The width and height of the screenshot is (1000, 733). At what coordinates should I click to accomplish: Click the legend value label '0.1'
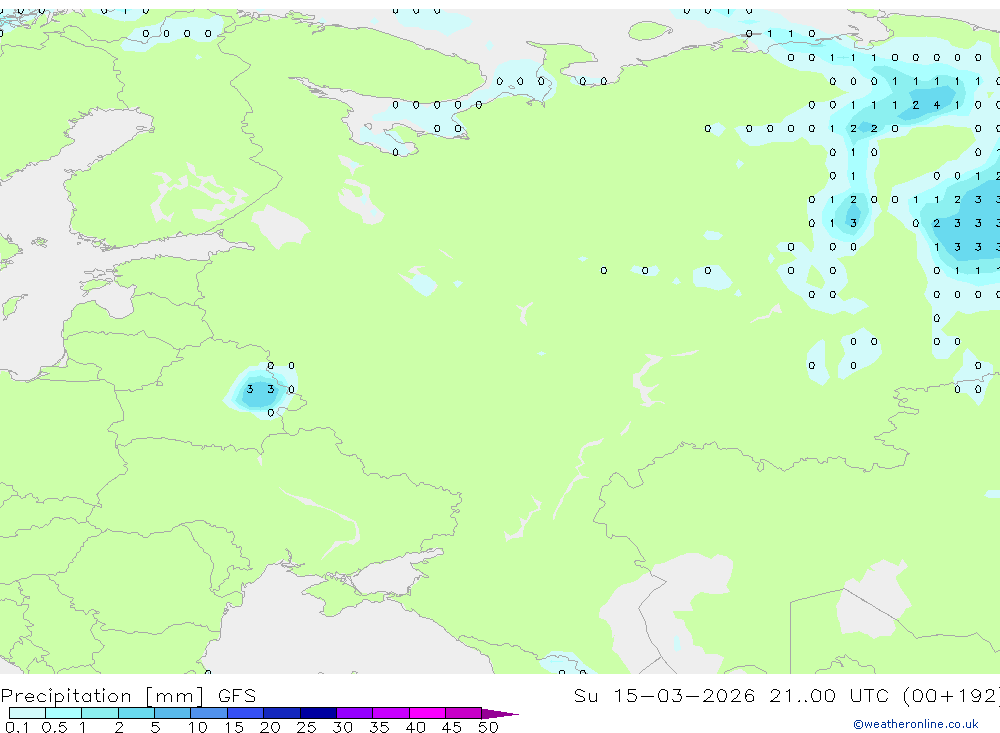17,727
